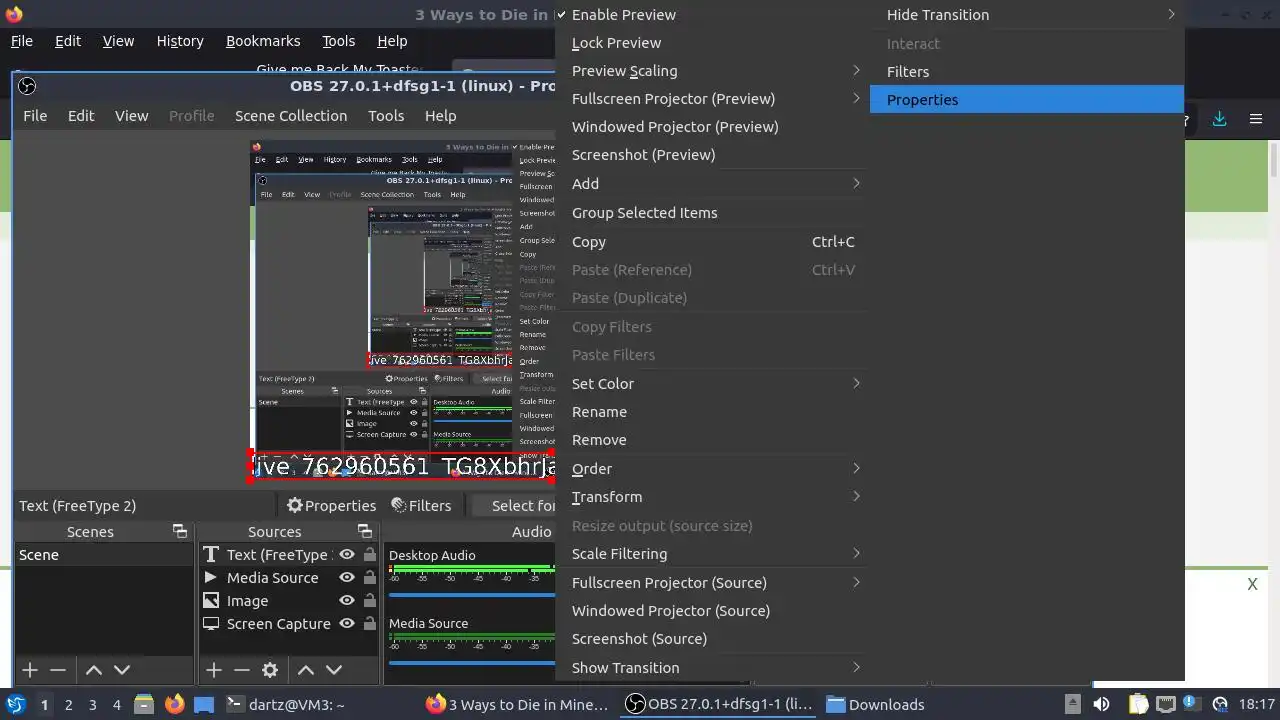This screenshot has height=720, width=1280.
Task: Remove selected source with the minus icon
Action: (241, 670)
